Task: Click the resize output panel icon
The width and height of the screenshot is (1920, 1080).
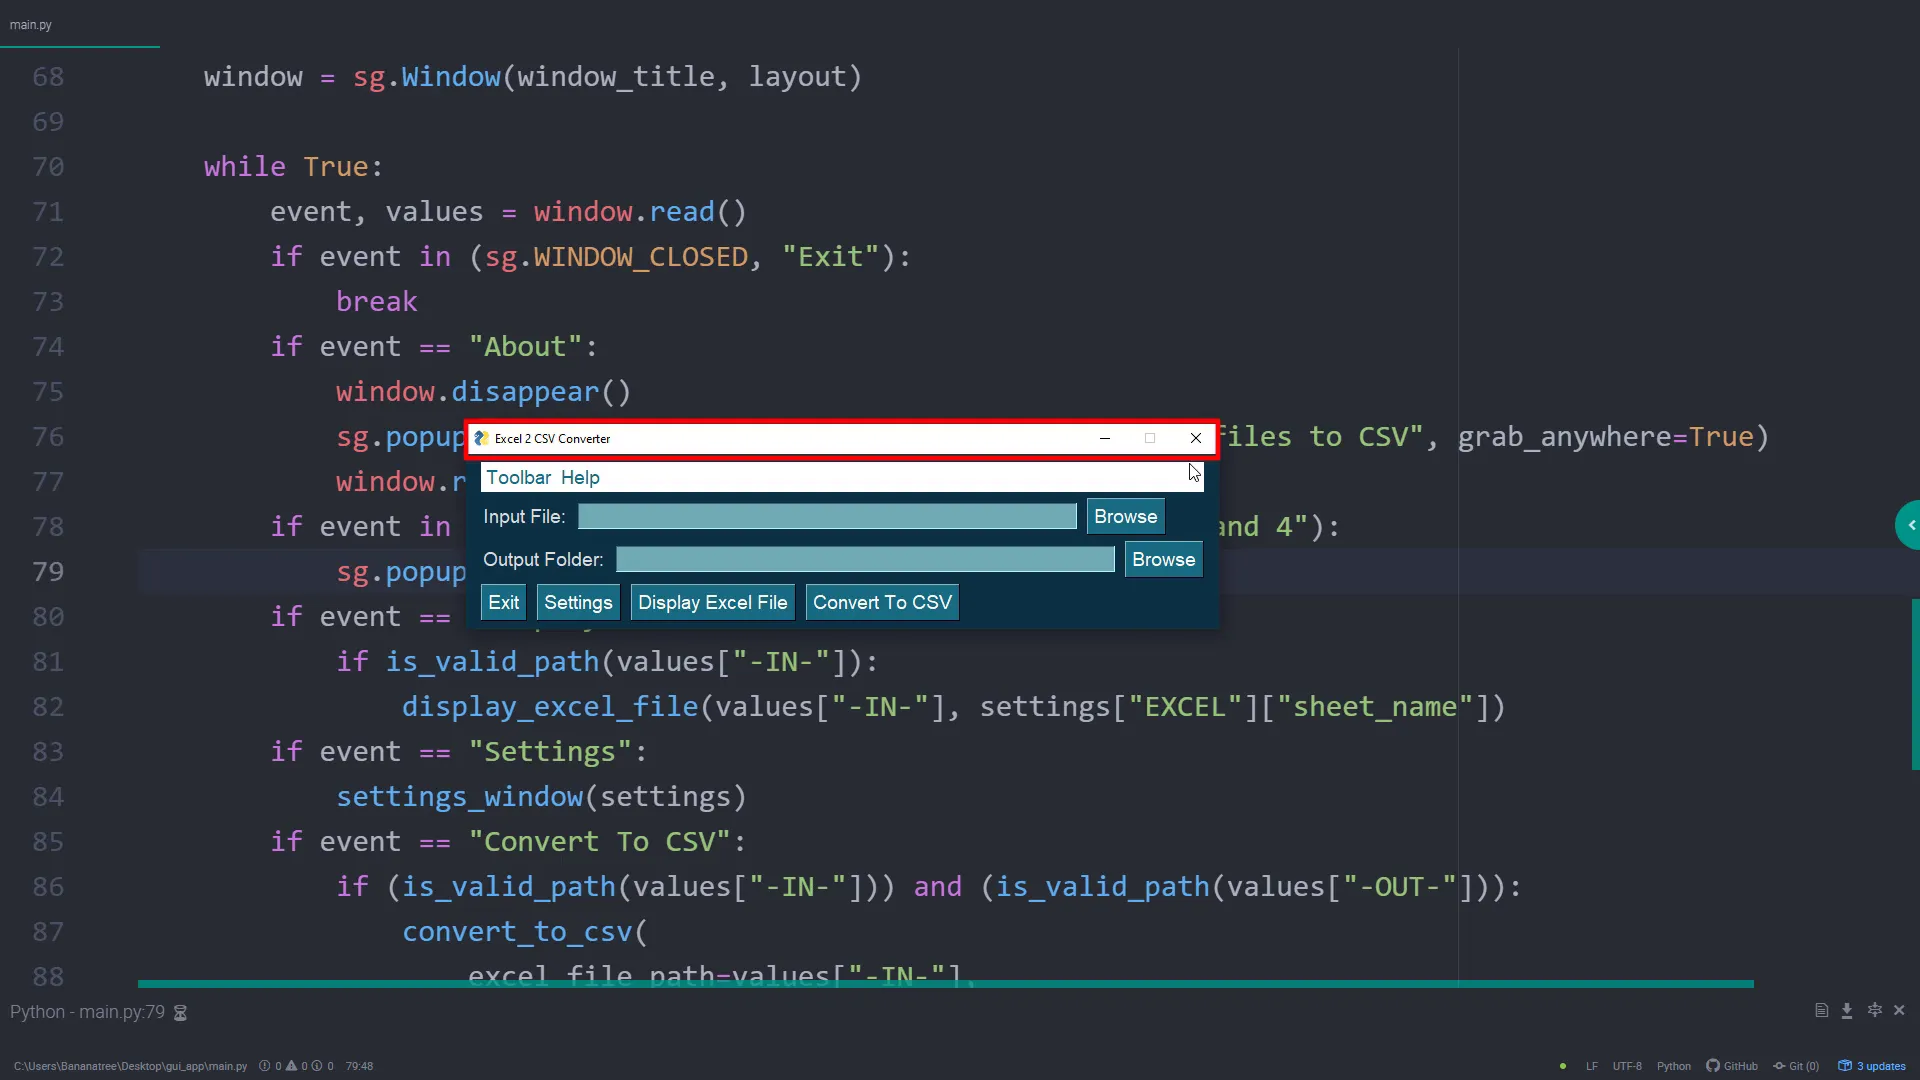Action: [x=1874, y=1011]
